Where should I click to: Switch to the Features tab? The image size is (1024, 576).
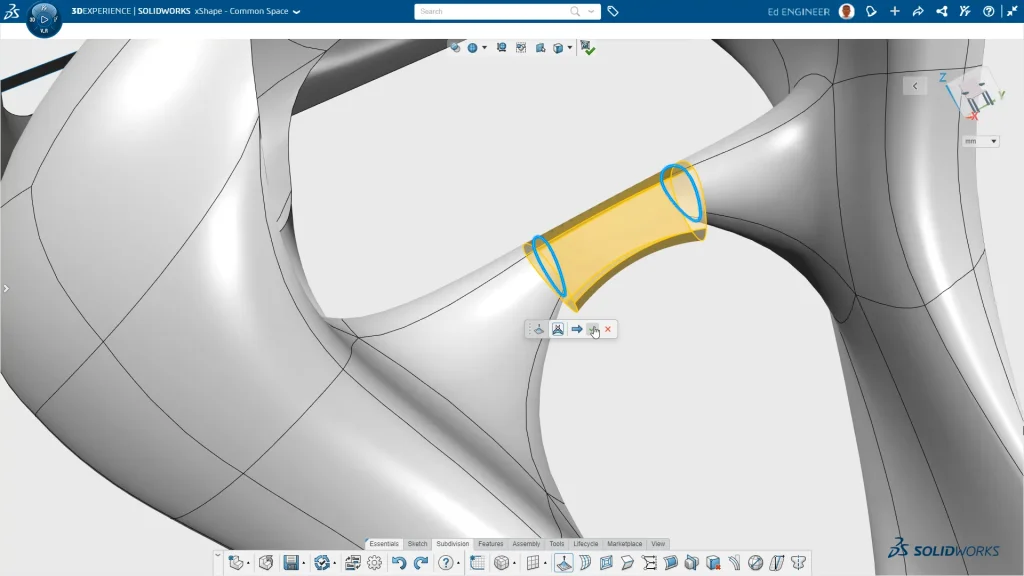(x=490, y=544)
